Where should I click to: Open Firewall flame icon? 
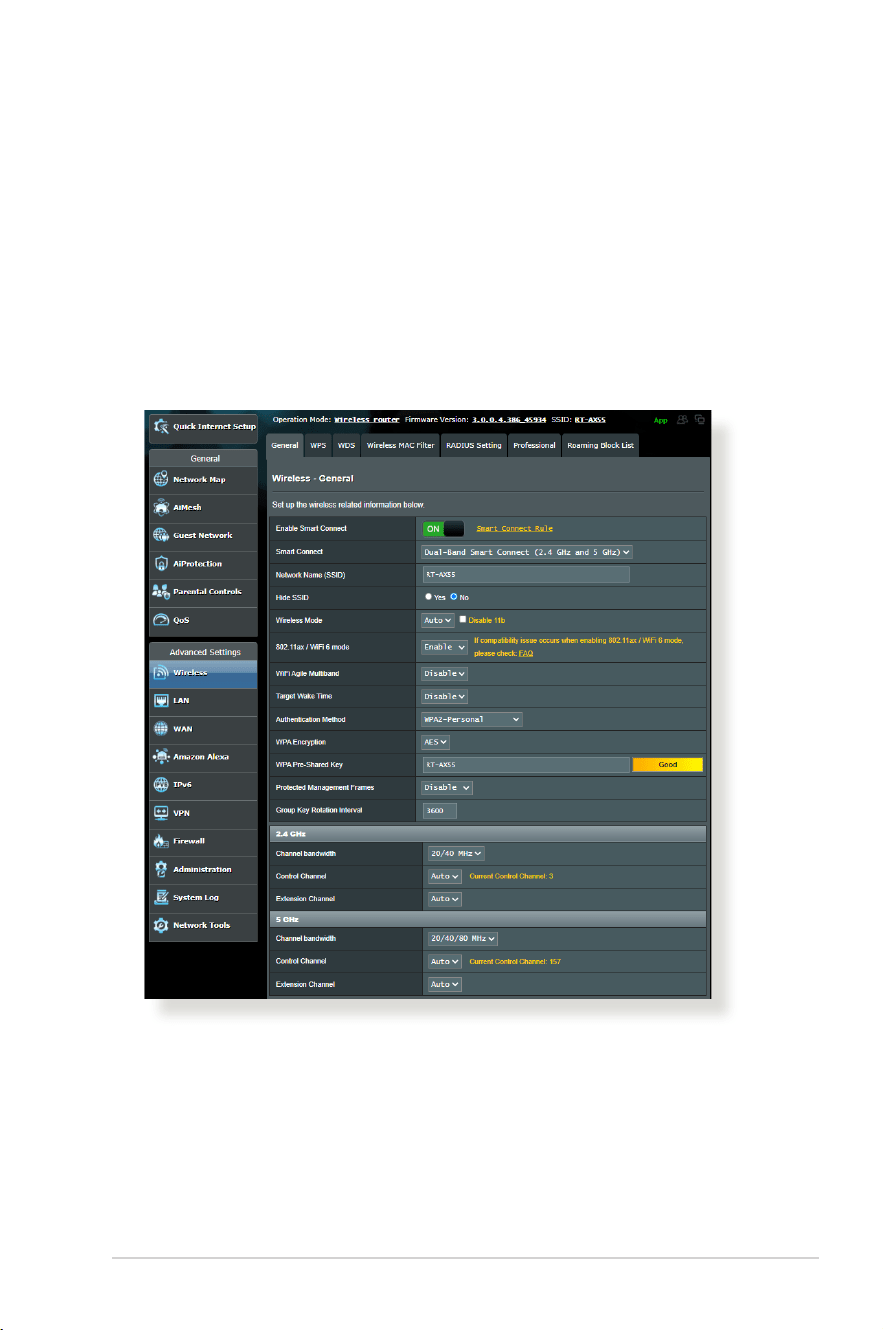click(x=161, y=841)
